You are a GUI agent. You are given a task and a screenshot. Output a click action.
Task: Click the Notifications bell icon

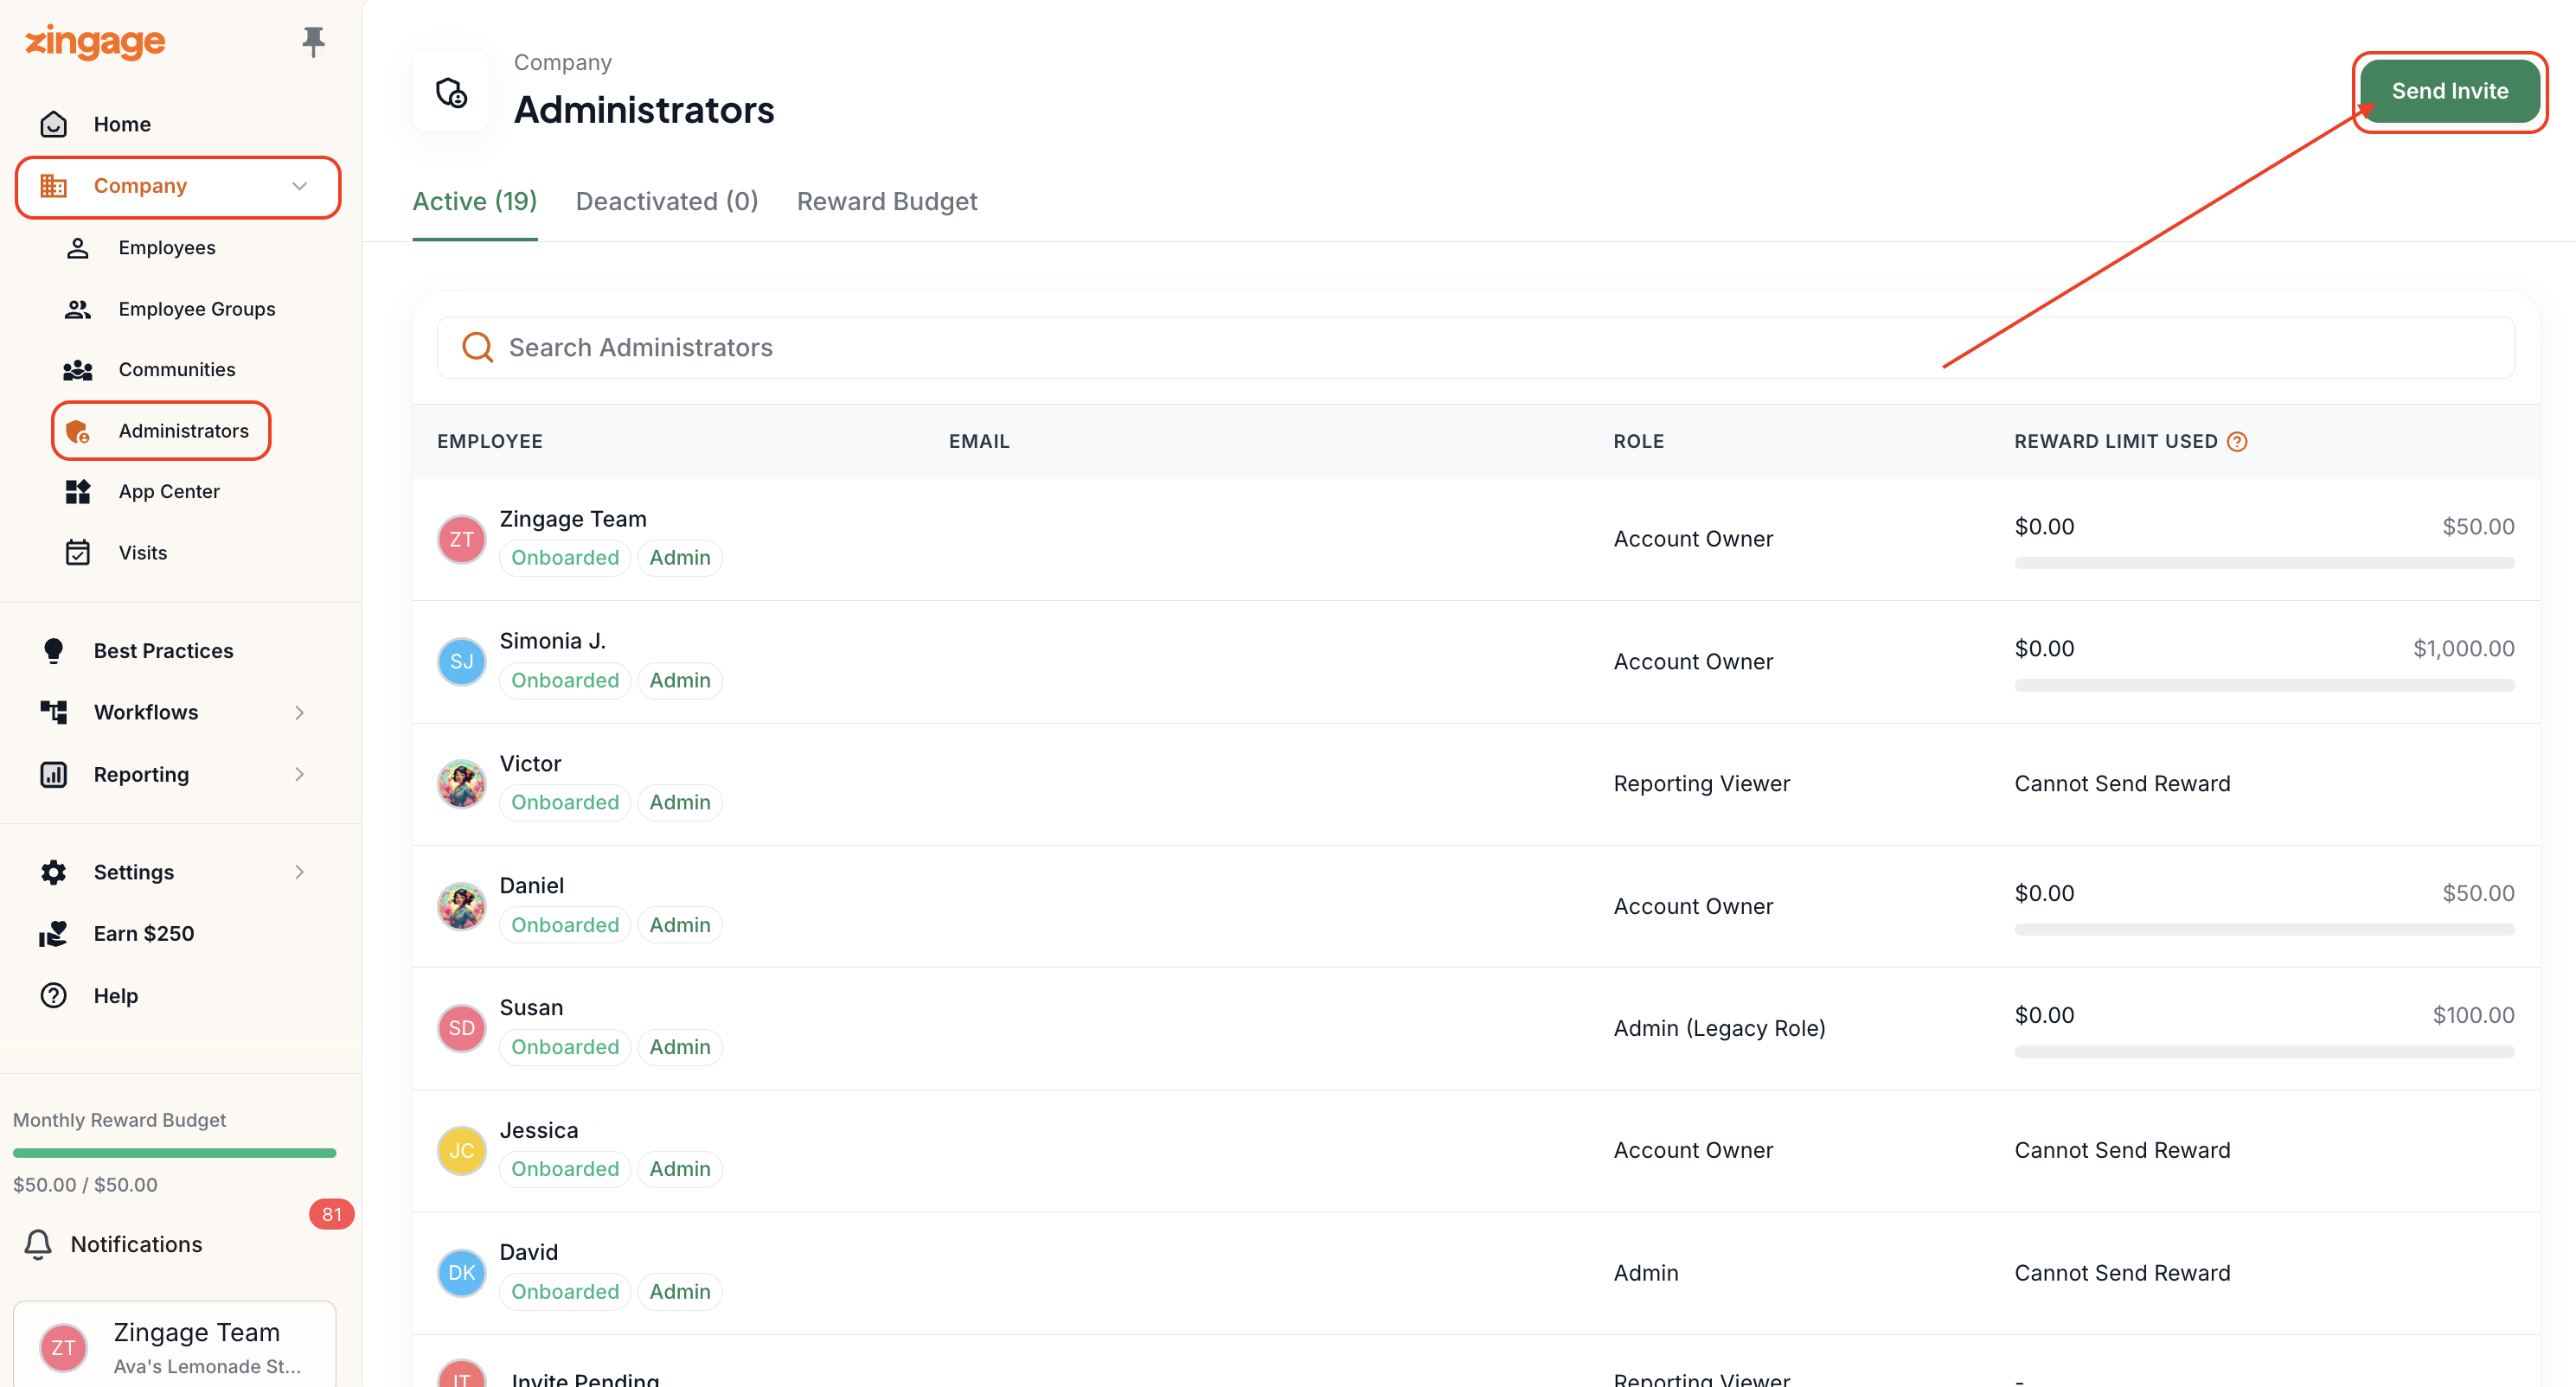tap(38, 1244)
